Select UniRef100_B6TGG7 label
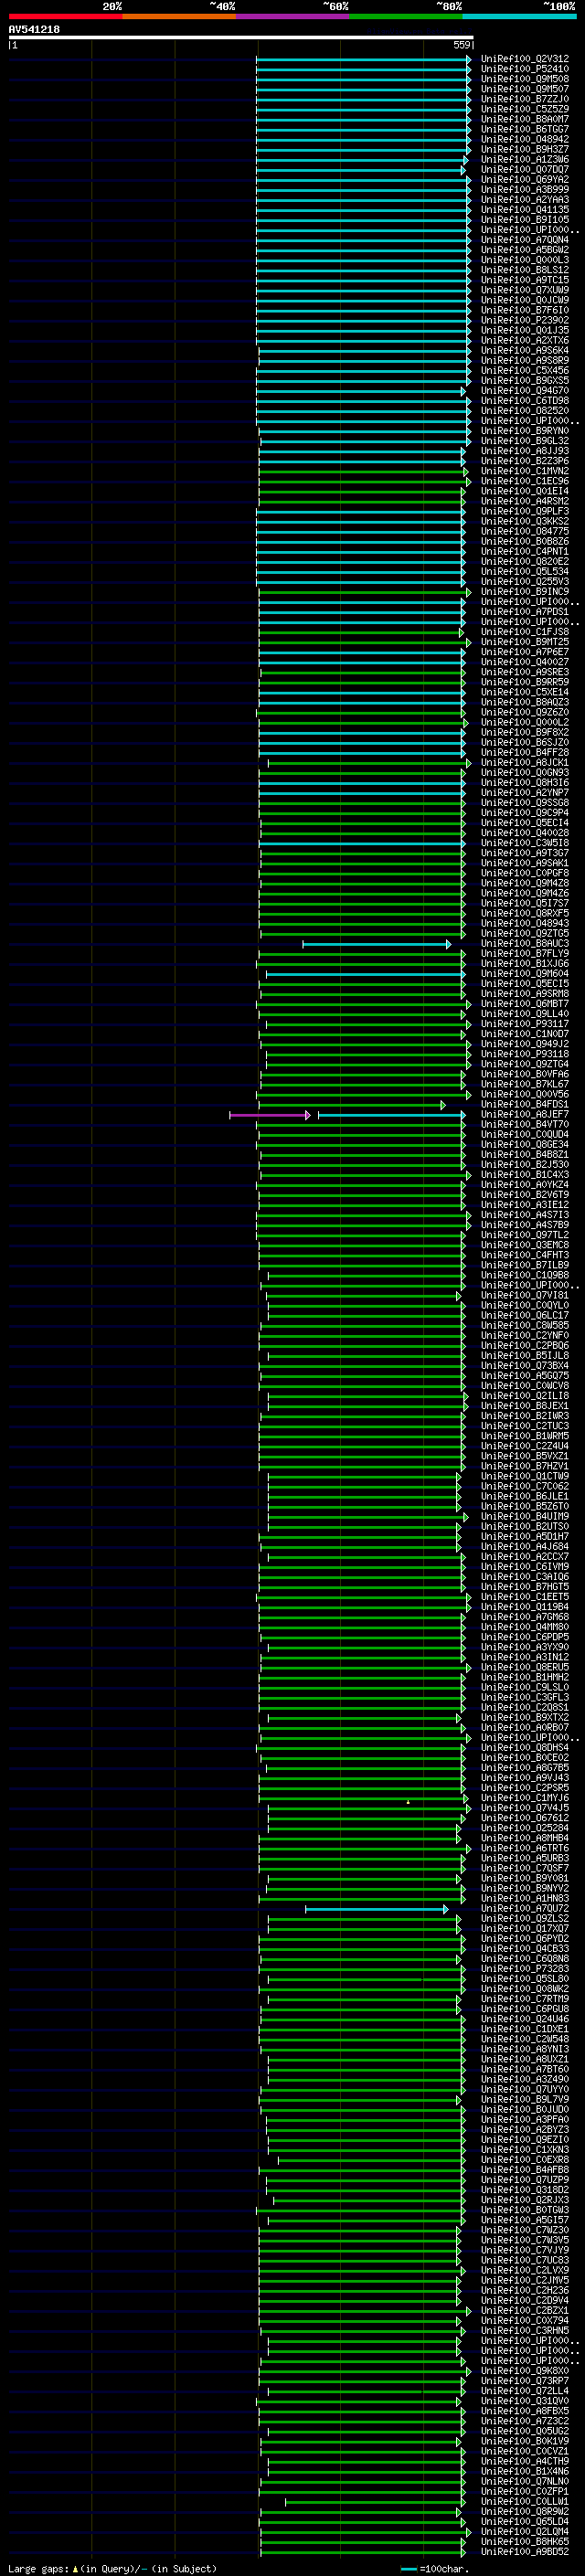 point(525,129)
